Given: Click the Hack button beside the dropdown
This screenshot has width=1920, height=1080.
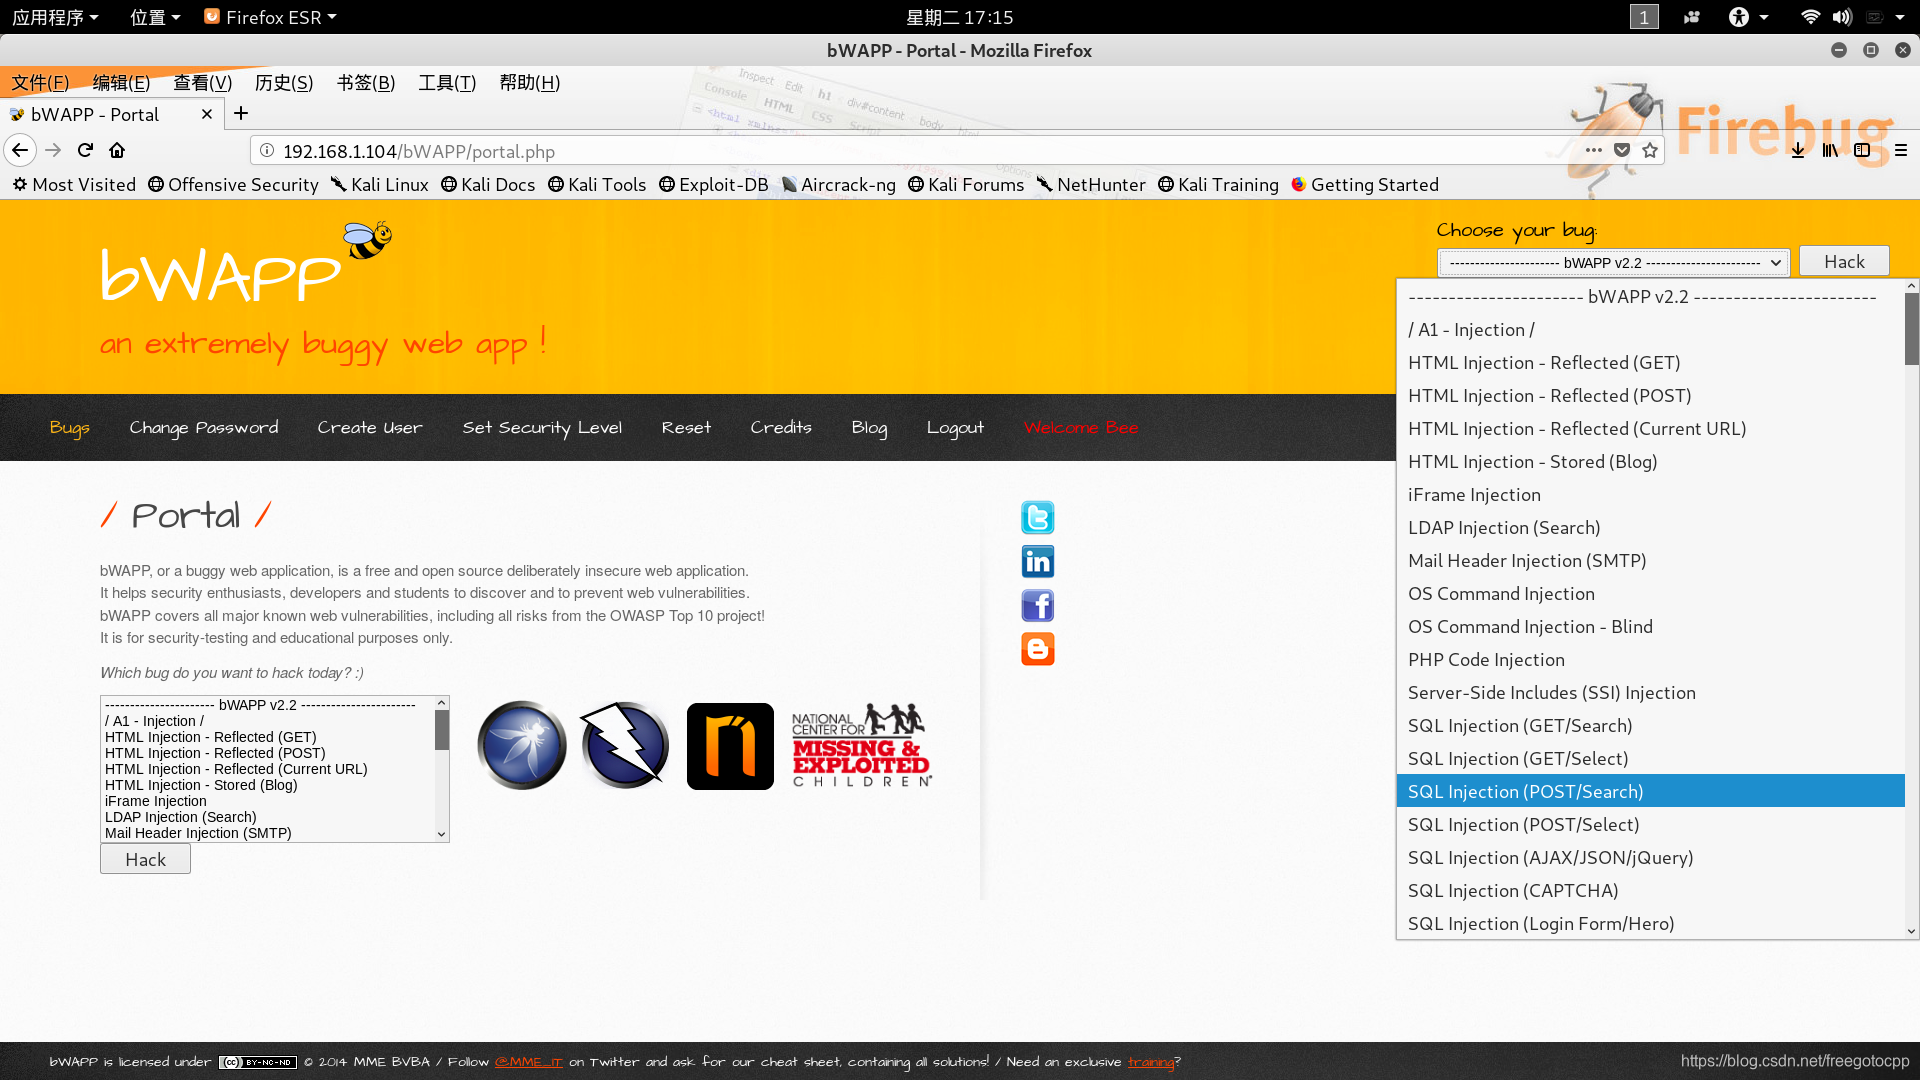Looking at the screenshot, I should coord(1844,261).
